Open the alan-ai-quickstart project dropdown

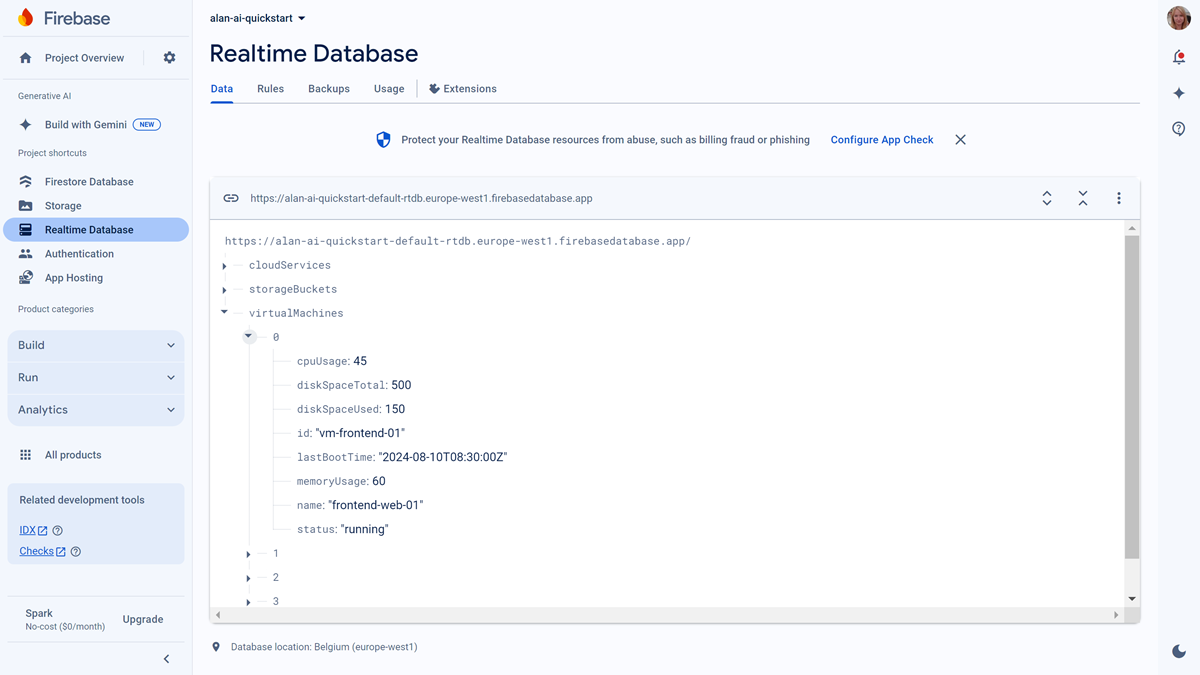256,17
